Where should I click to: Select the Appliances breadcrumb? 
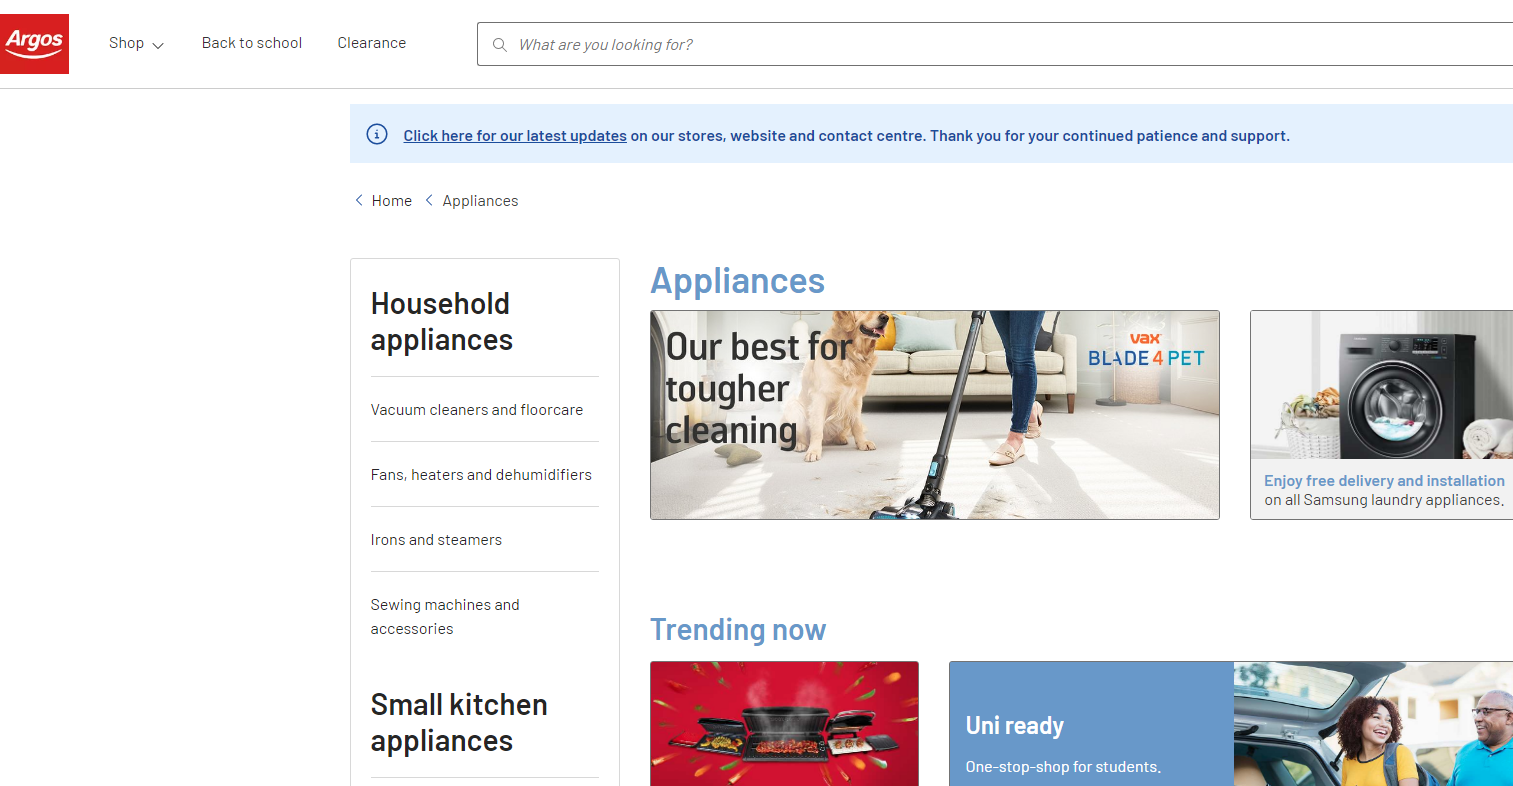(x=480, y=201)
